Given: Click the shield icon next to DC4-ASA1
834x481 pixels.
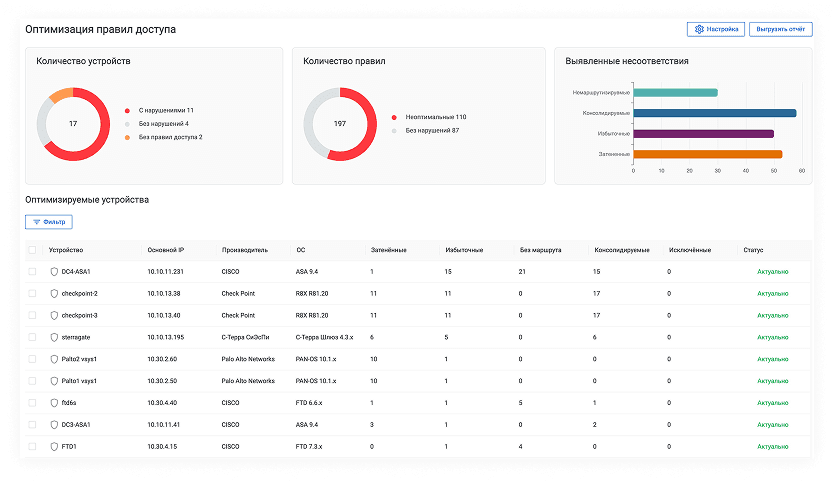Looking at the screenshot, I should click(54, 271).
